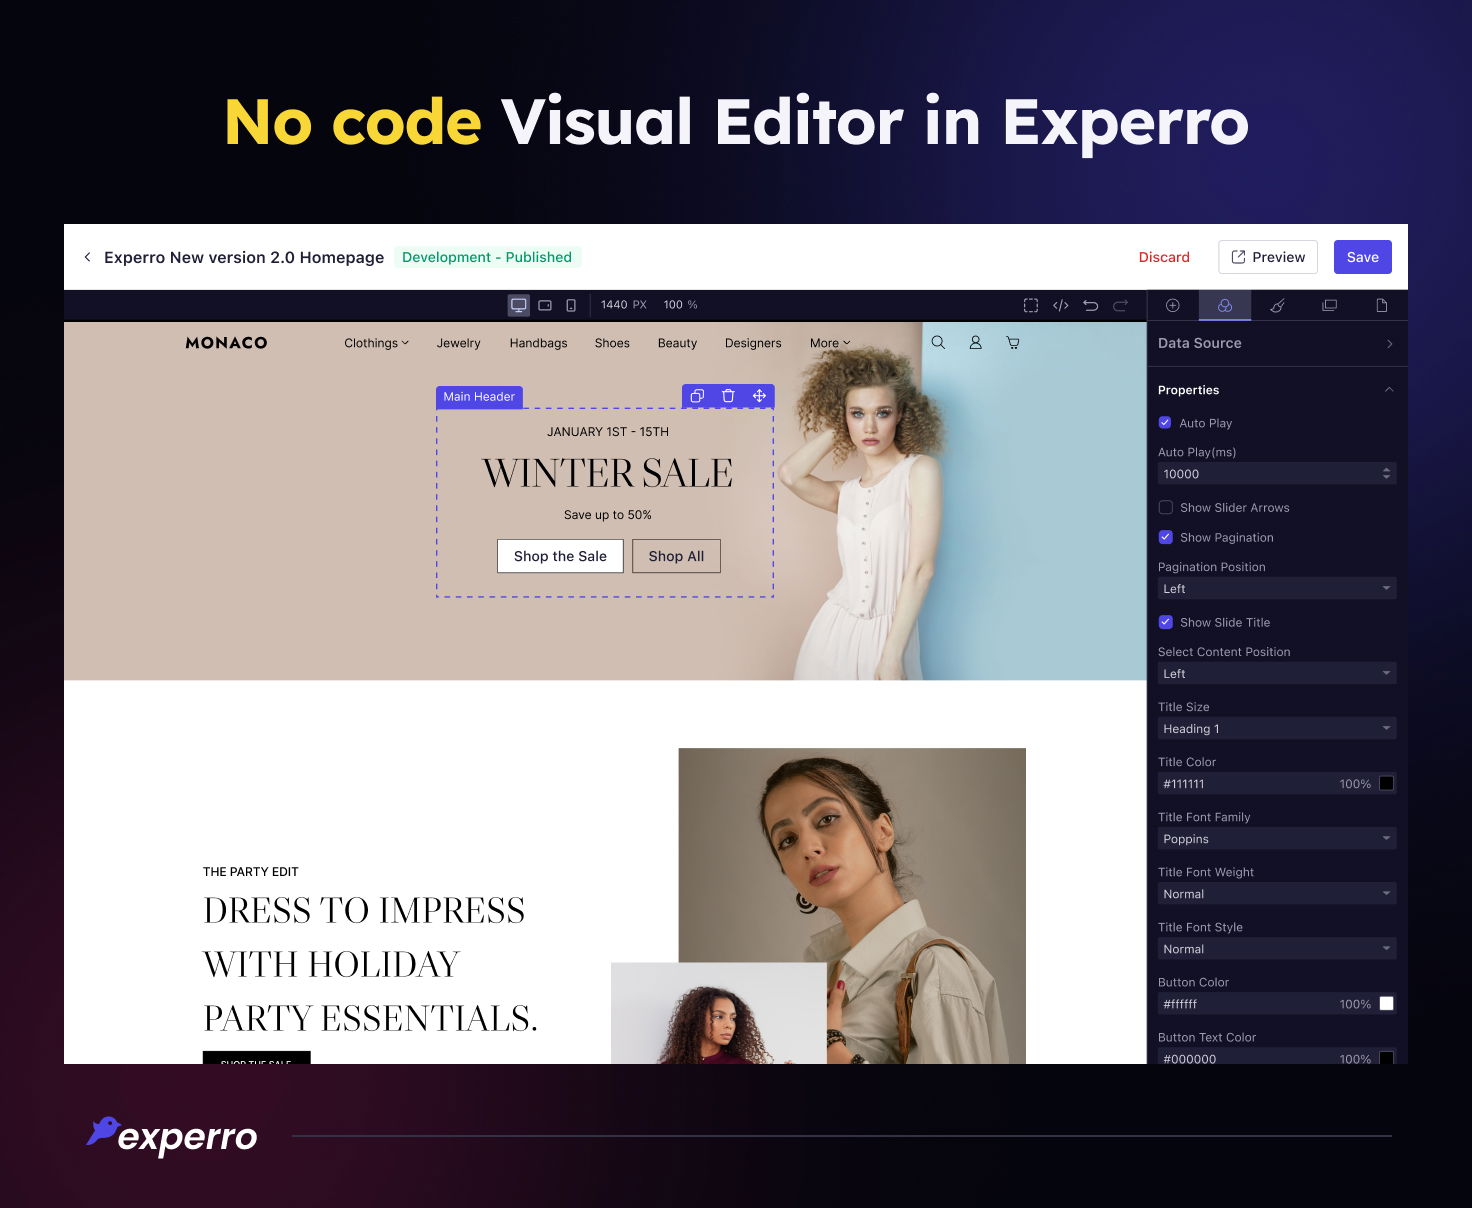Open the page document tab
The image size is (1472, 1208).
tap(1382, 305)
